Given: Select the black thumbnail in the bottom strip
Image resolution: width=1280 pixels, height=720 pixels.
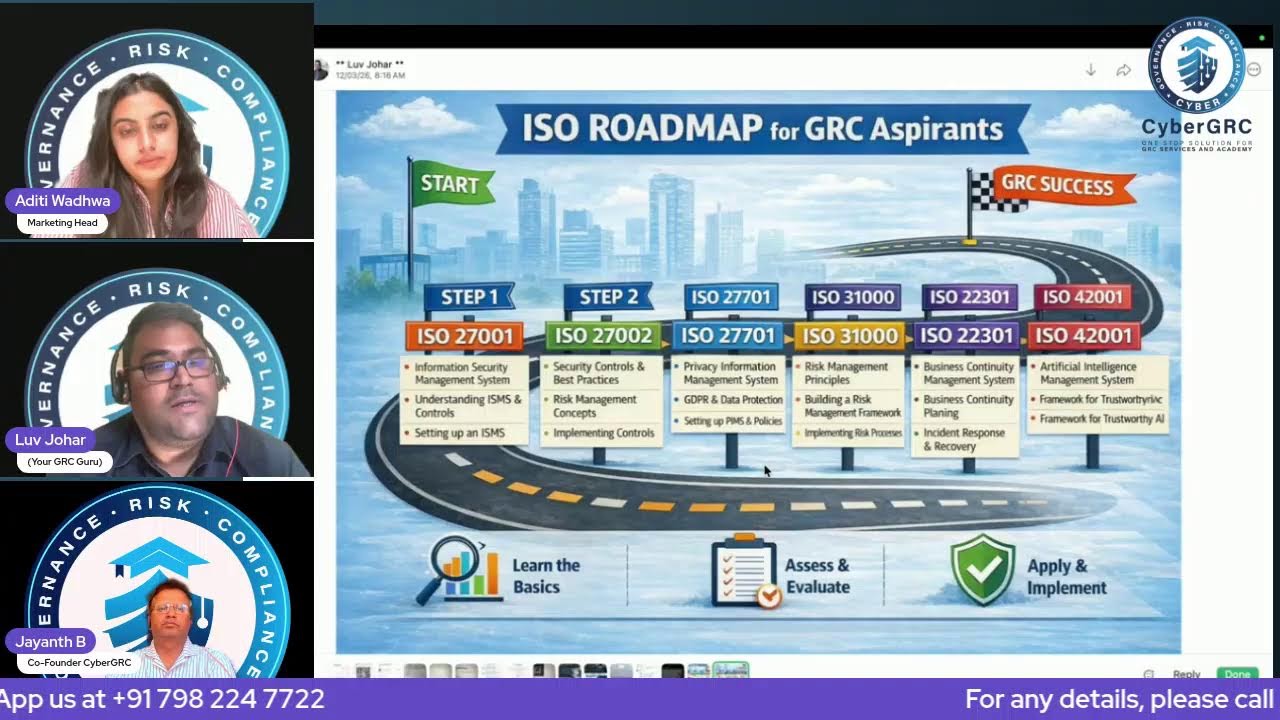Looking at the screenshot, I should point(672,671).
